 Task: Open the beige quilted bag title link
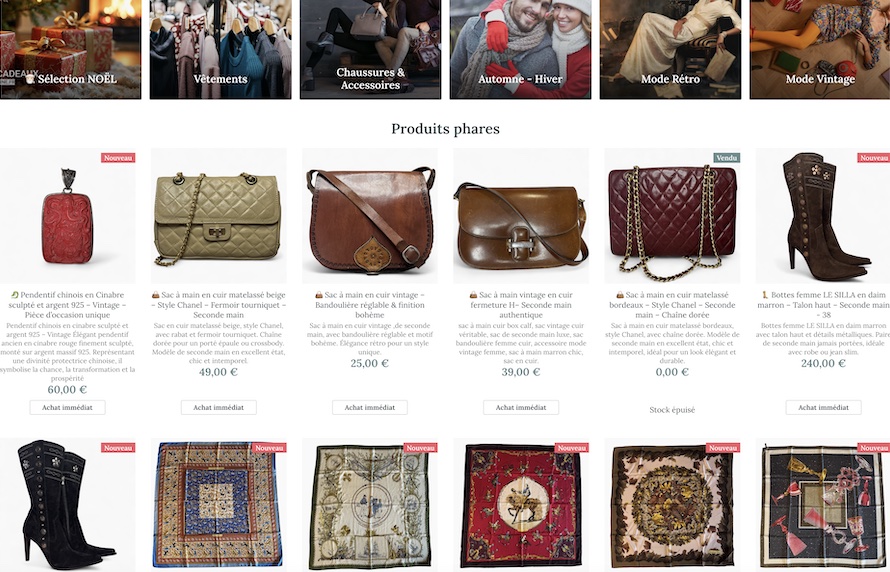pyautogui.click(x=219, y=305)
